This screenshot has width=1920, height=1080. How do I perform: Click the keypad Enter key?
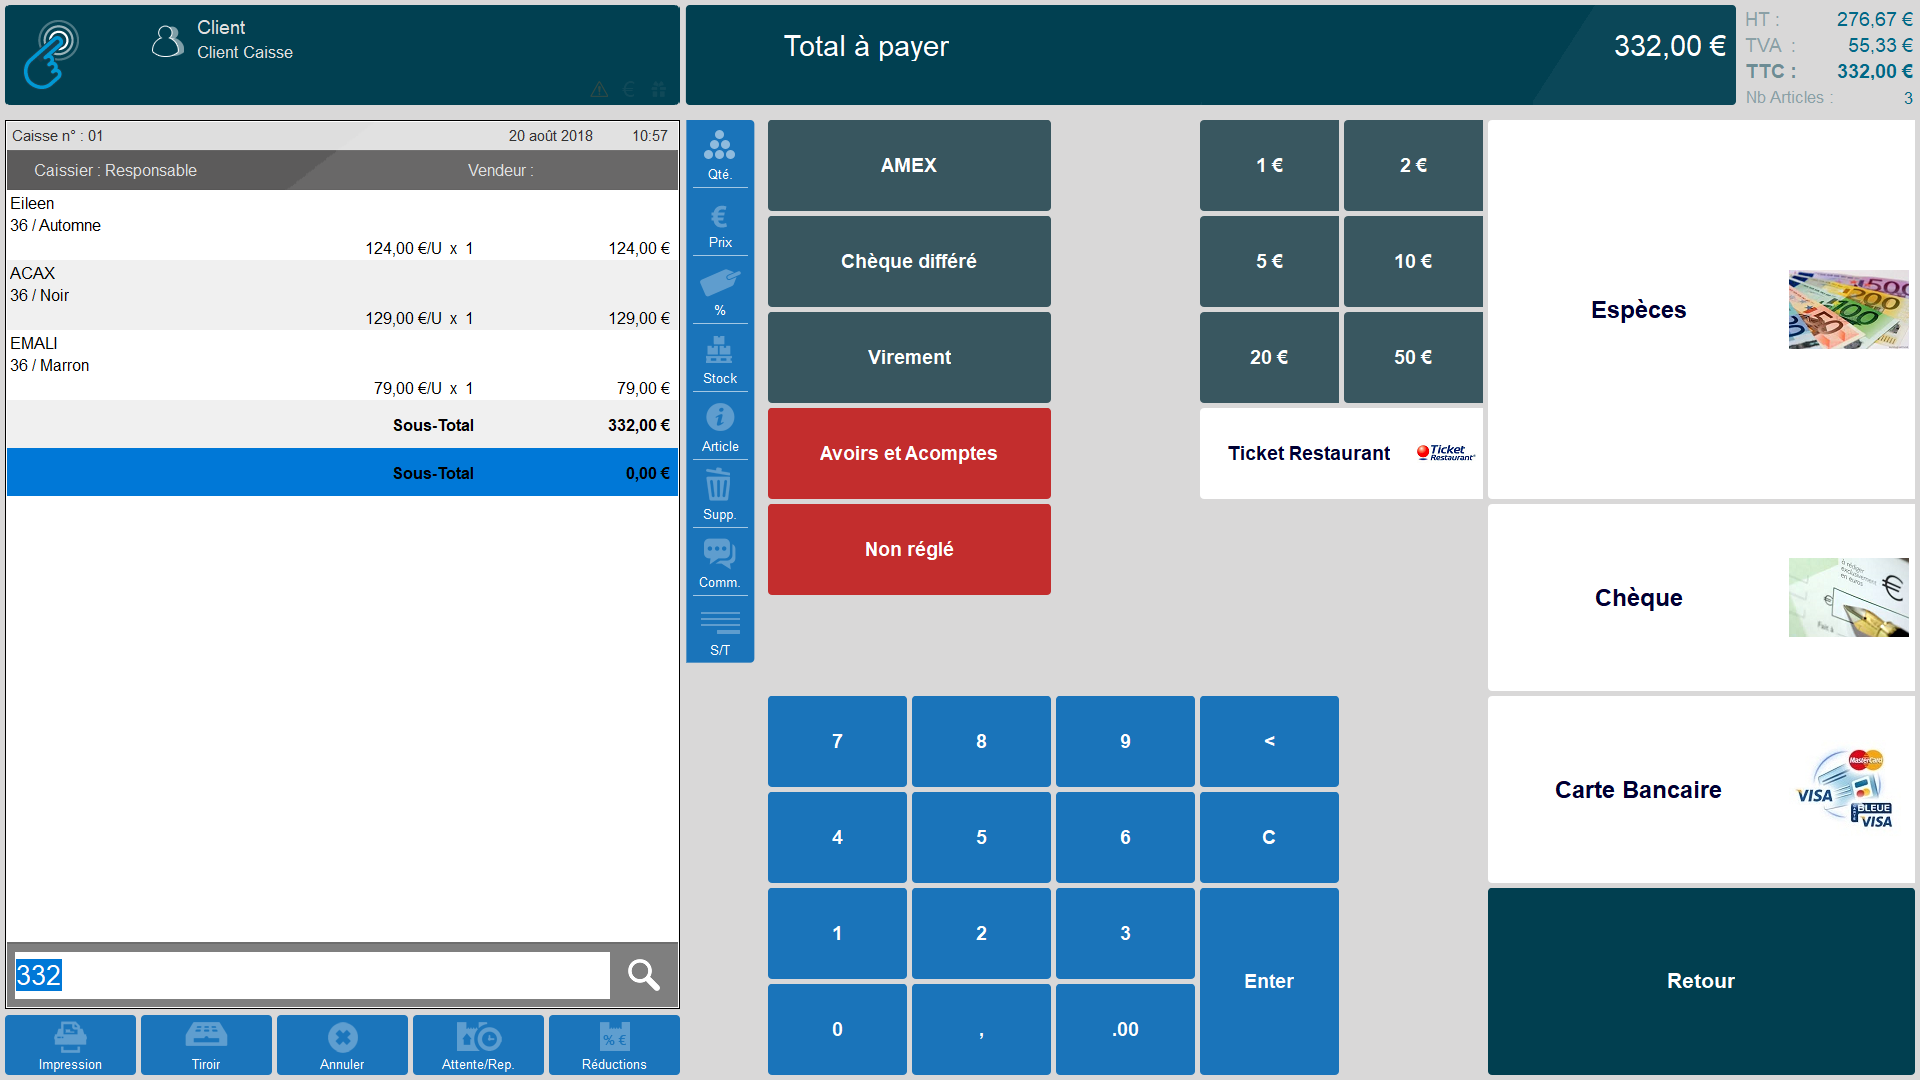click(x=1269, y=981)
